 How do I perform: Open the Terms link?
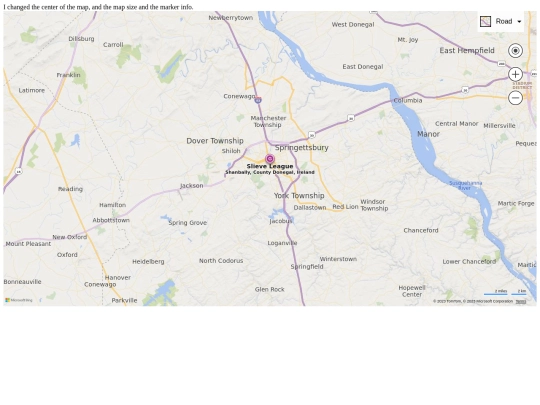[521, 301]
